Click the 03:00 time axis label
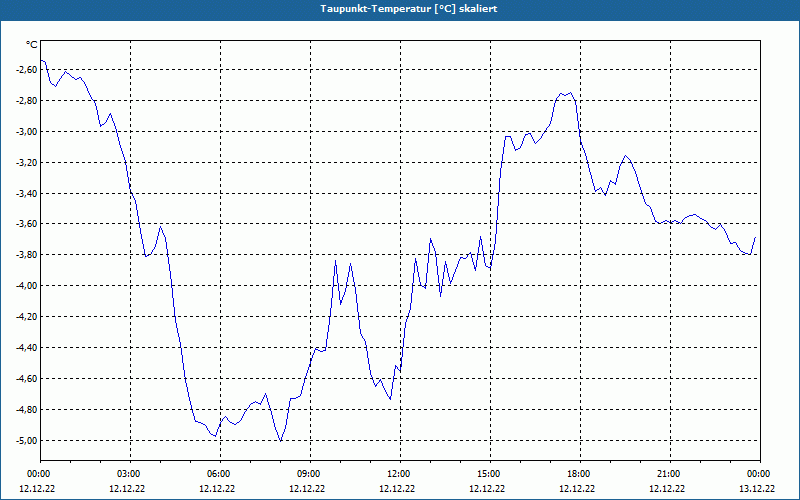 click(131, 474)
